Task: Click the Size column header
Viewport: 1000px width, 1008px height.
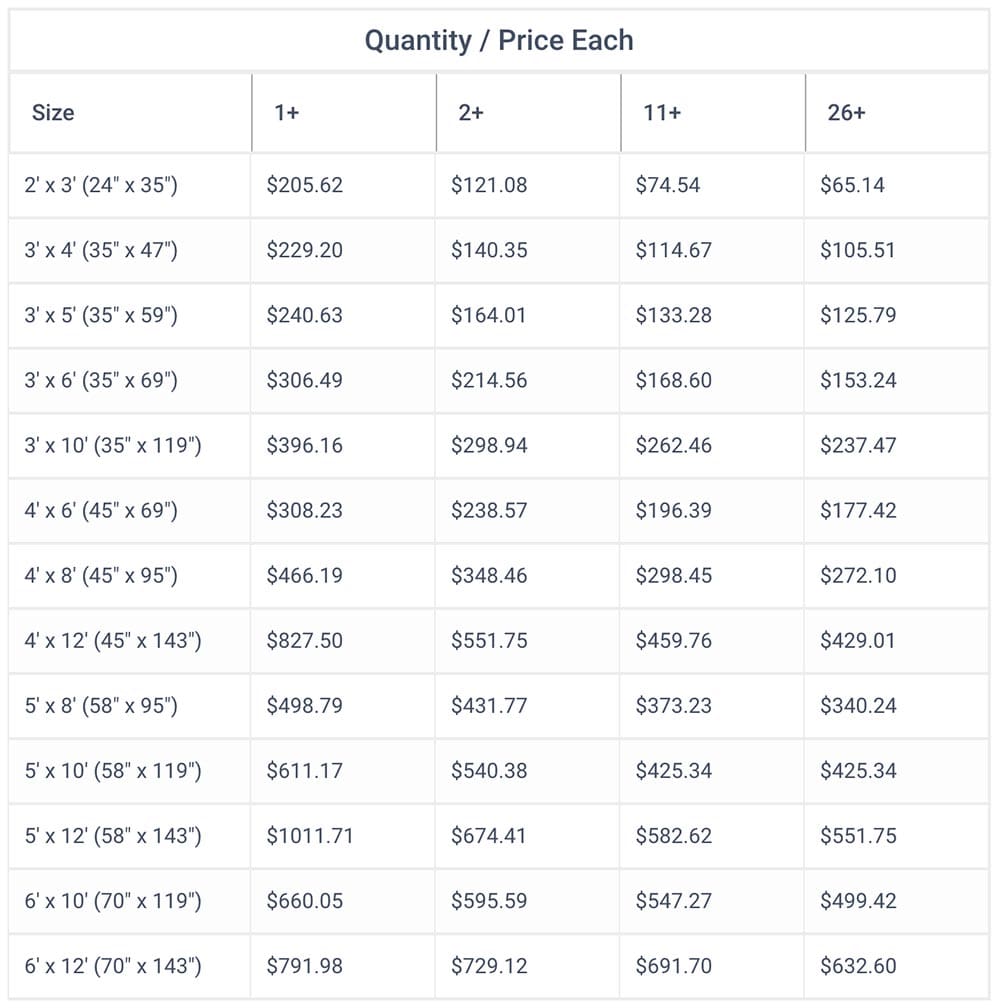Action: point(53,112)
